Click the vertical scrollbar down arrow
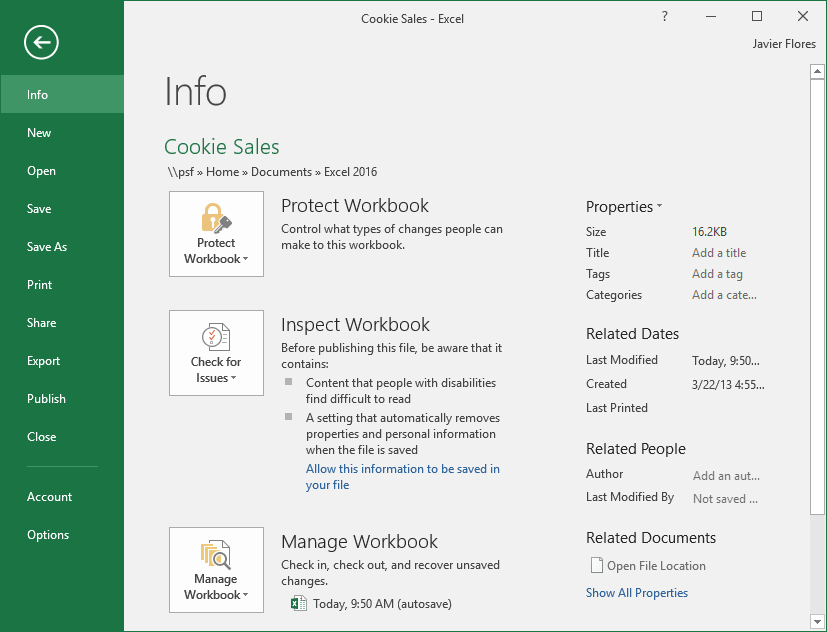 (x=818, y=620)
